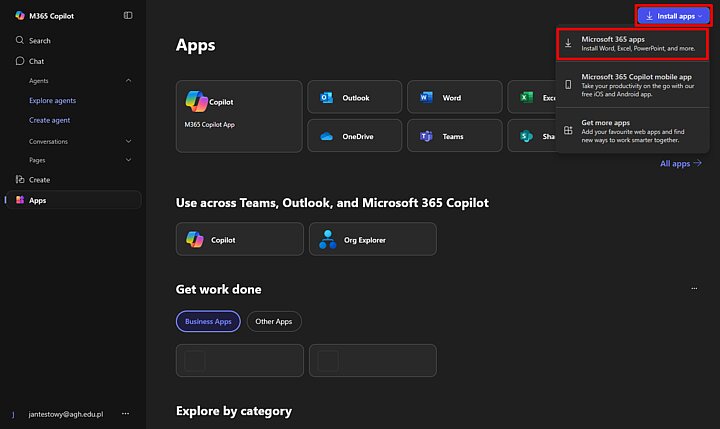Open the Copilot tile under Use across Teams
Image resolution: width=720 pixels, height=429 pixels.
(x=240, y=239)
